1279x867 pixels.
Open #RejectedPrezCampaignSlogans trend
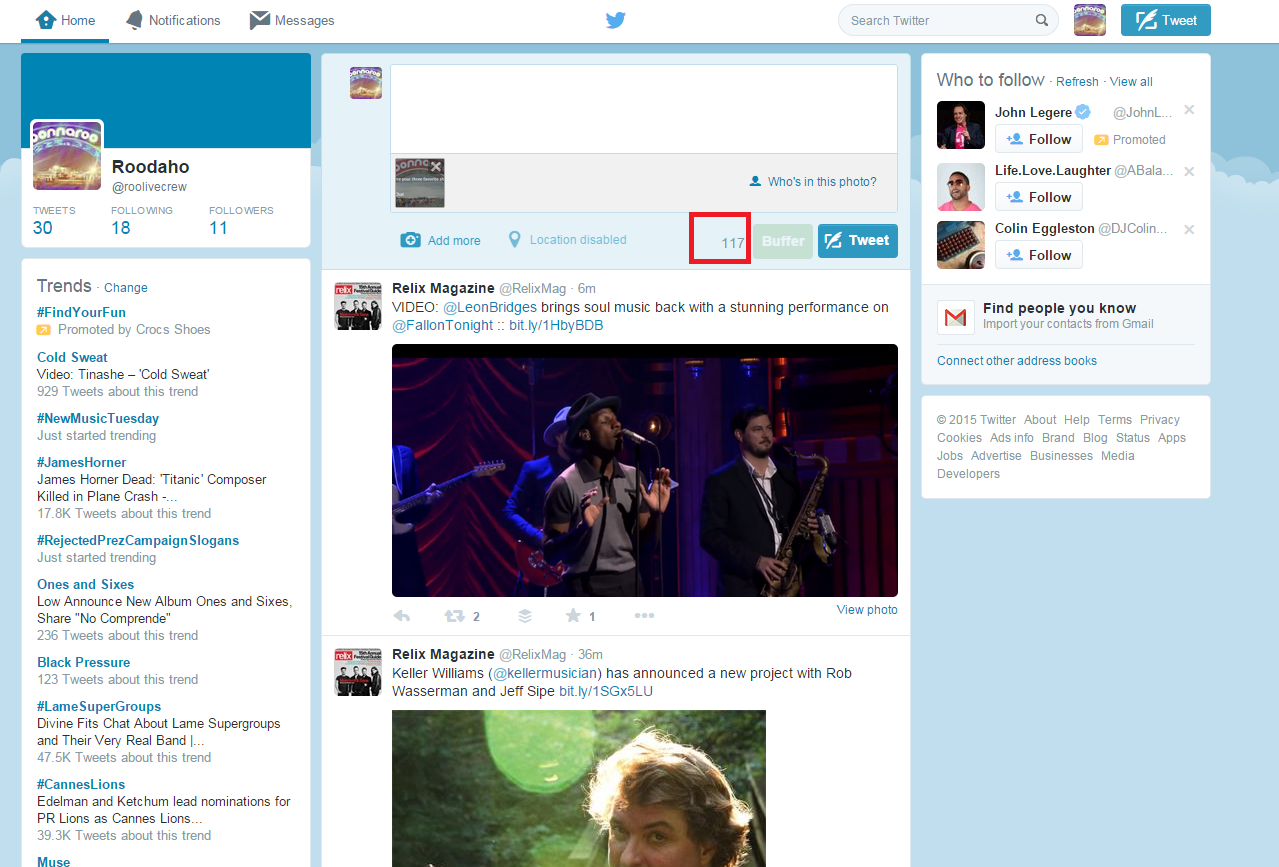138,540
